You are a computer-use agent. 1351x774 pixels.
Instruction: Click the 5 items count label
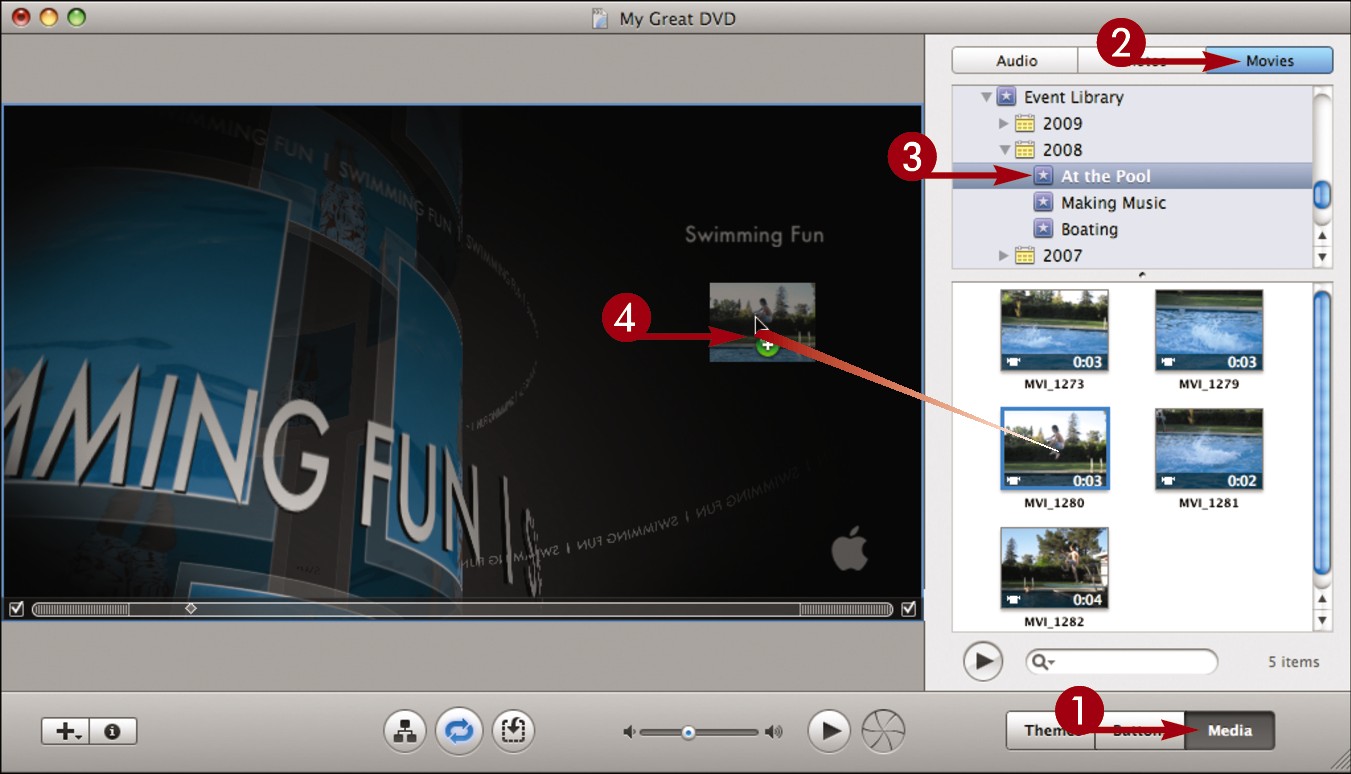1293,662
